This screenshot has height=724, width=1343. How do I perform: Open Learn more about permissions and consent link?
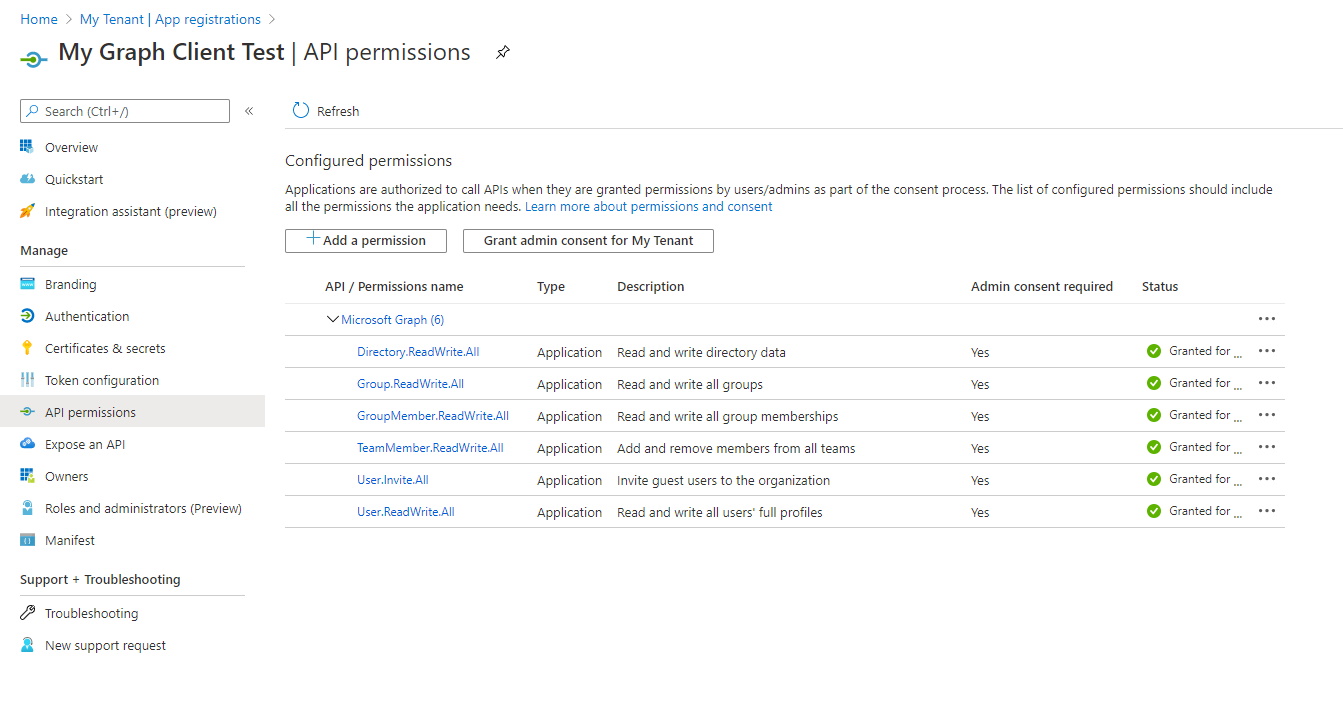point(649,206)
